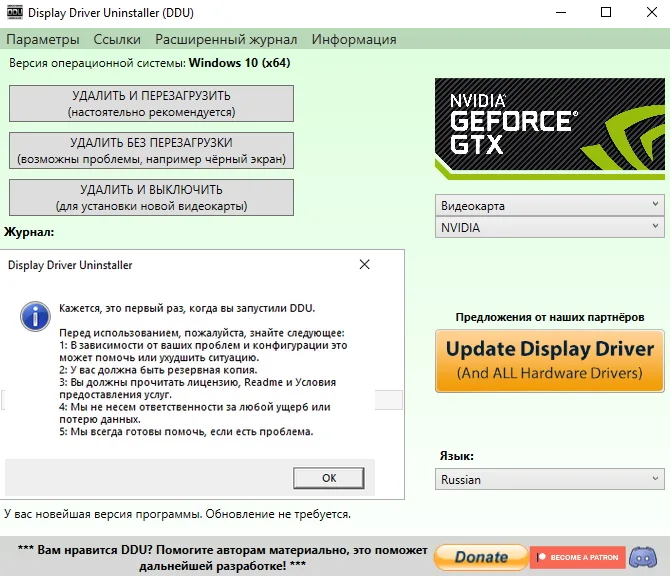
Task: Click the PayPal Donate button
Action: (x=481, y=557)
